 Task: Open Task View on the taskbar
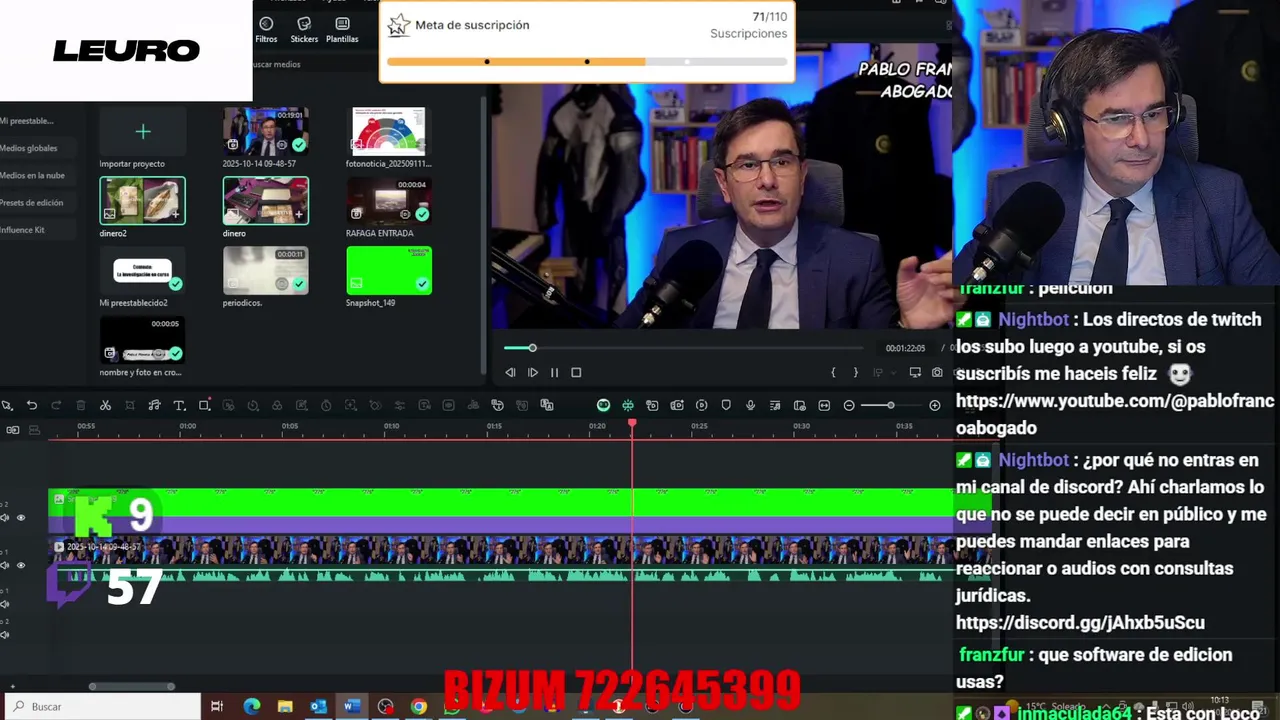click(x=217, y=706)
